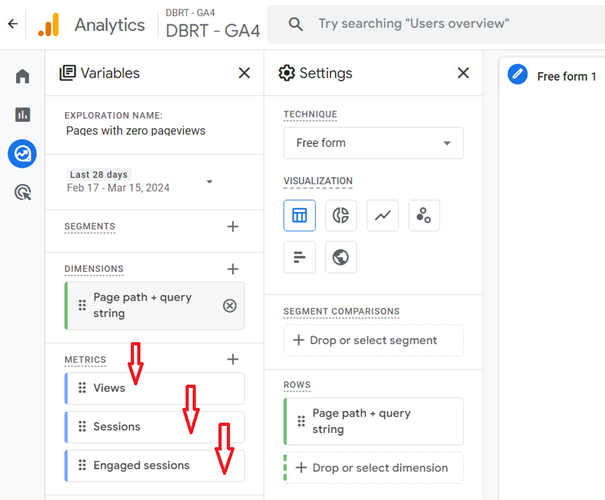Image resolution: width=605 pixels, height=500 pixels.
Task: Select the Engaged sessions metric
Action: [155, 465]
